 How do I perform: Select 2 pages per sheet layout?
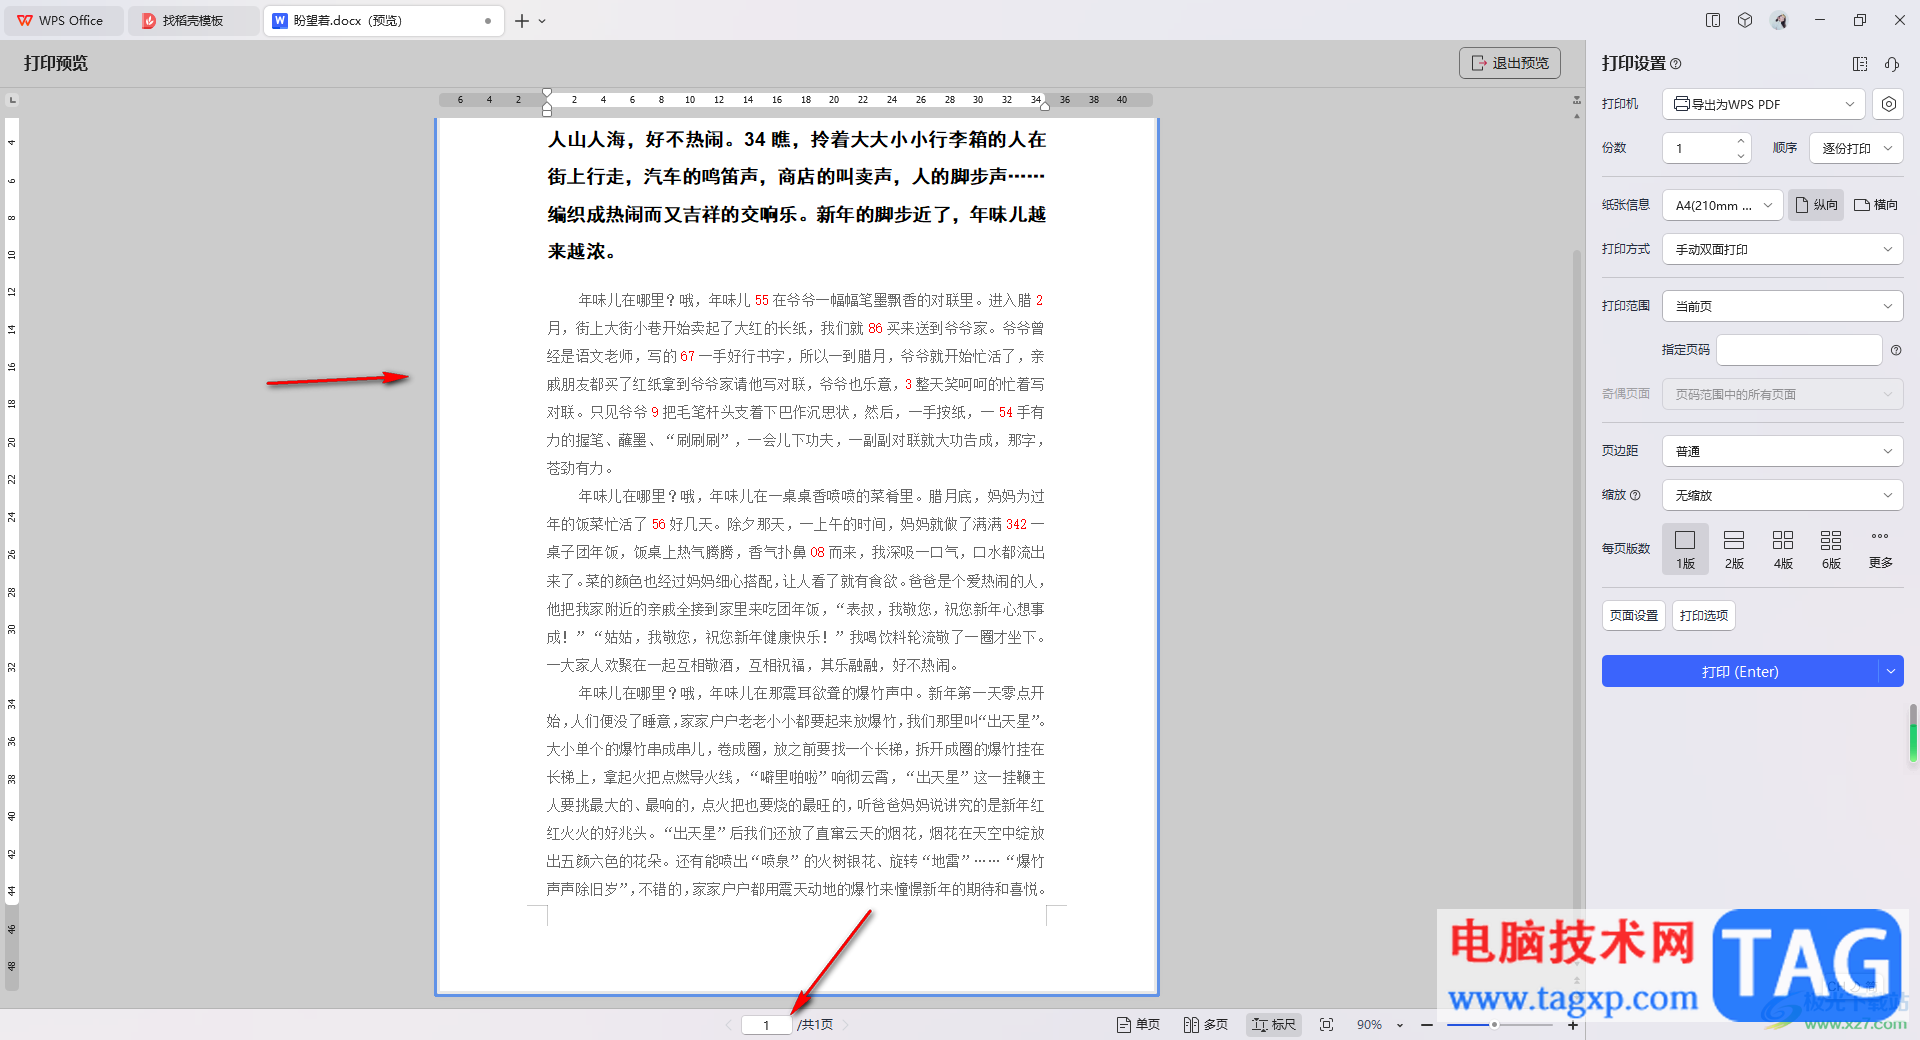pyautogui.click(x=1734, y=550)
